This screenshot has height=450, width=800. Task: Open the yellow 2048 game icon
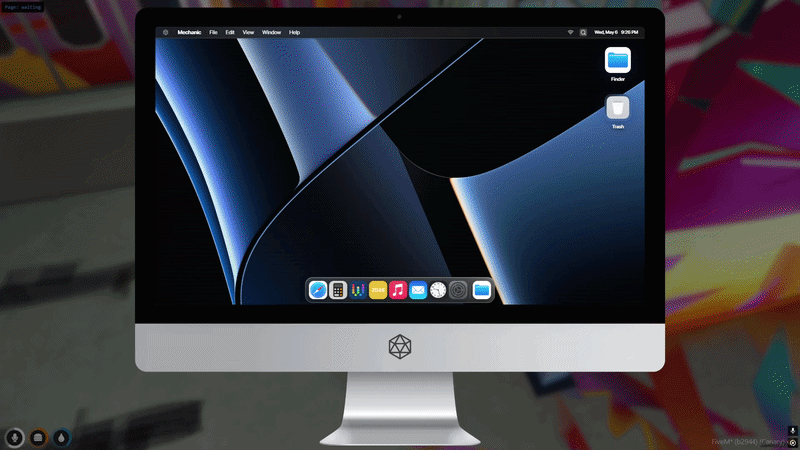click(378, 290)
